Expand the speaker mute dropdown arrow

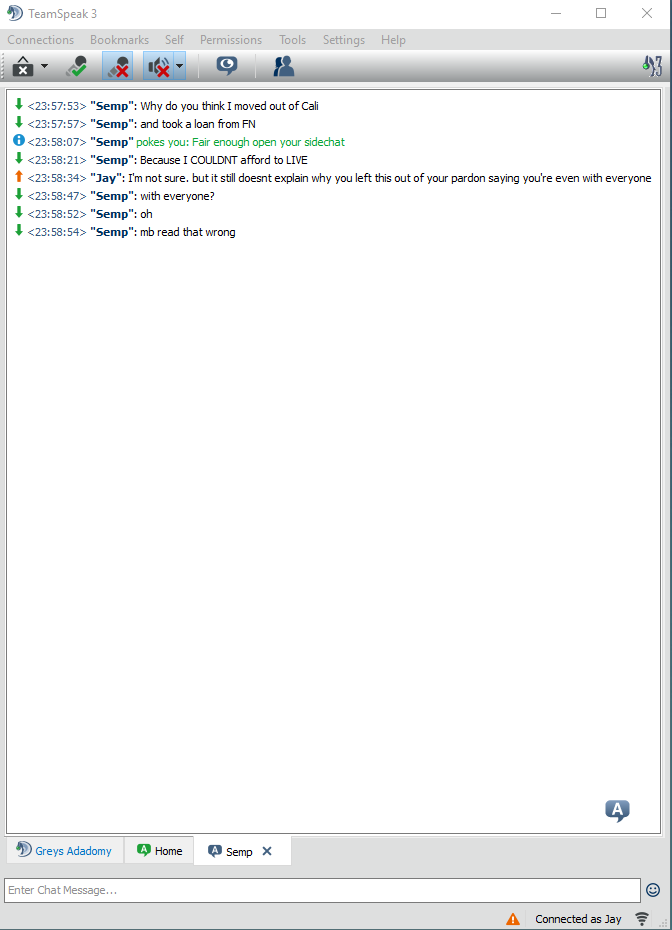click(x=179, y=66)
